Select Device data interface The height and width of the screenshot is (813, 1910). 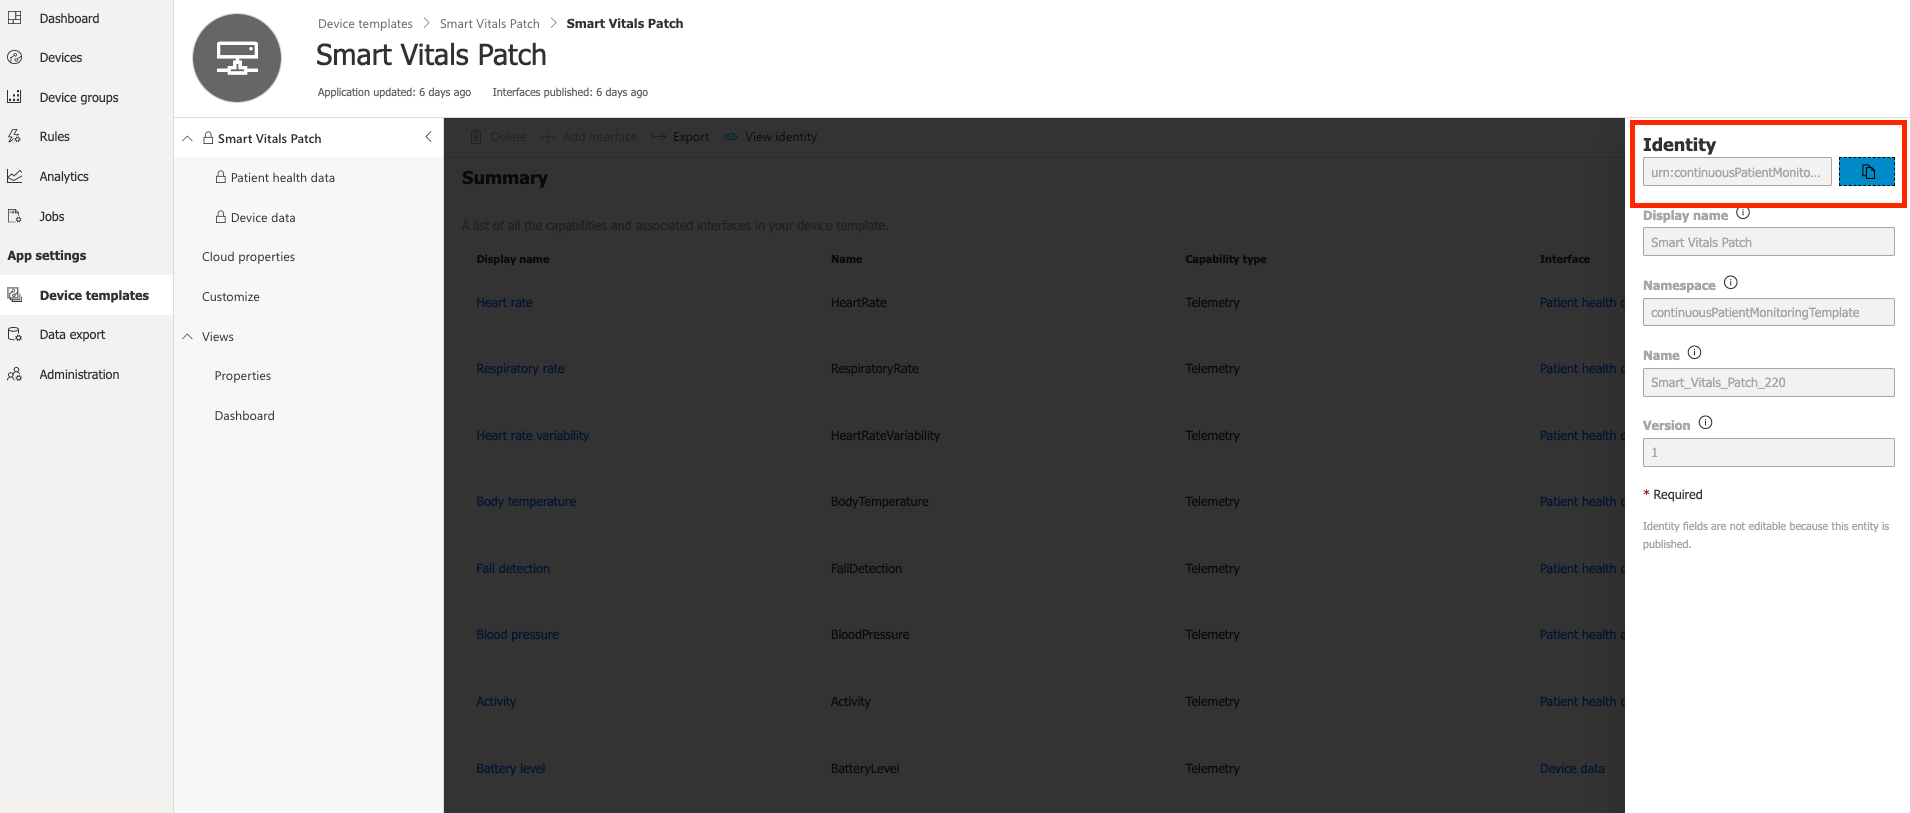pos(263,218)
